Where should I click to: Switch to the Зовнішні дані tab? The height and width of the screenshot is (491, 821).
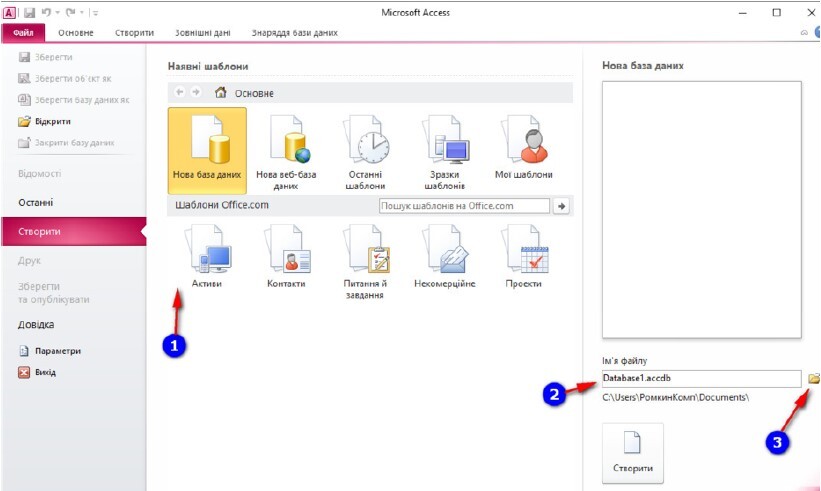point(203,32)
